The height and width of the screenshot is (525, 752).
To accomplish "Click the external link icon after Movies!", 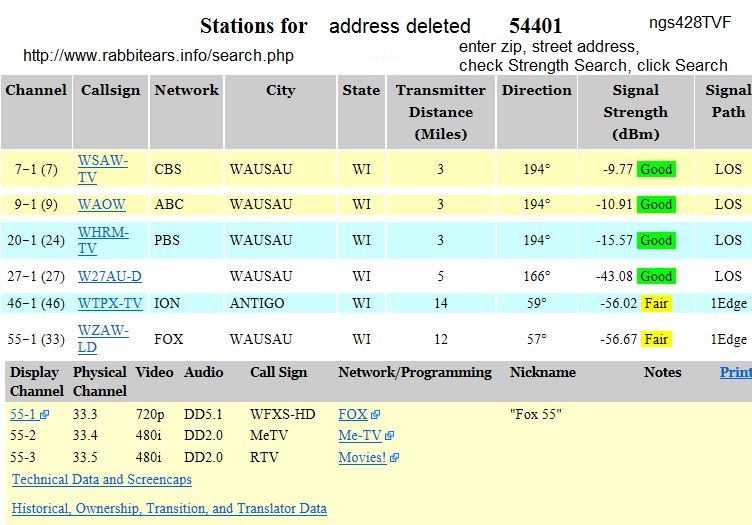I will pos(394,458).
